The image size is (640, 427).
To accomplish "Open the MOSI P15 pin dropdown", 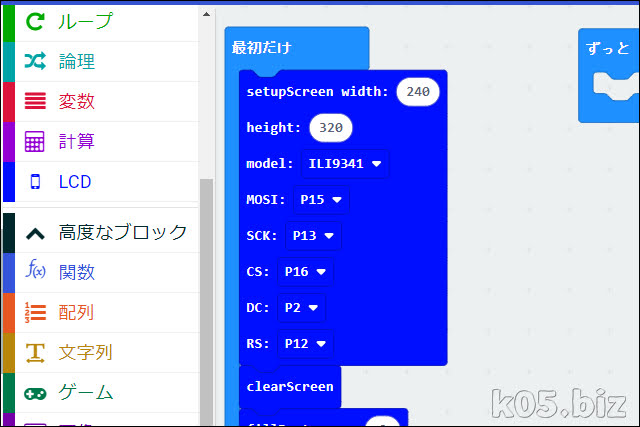I will coord(321,200).
